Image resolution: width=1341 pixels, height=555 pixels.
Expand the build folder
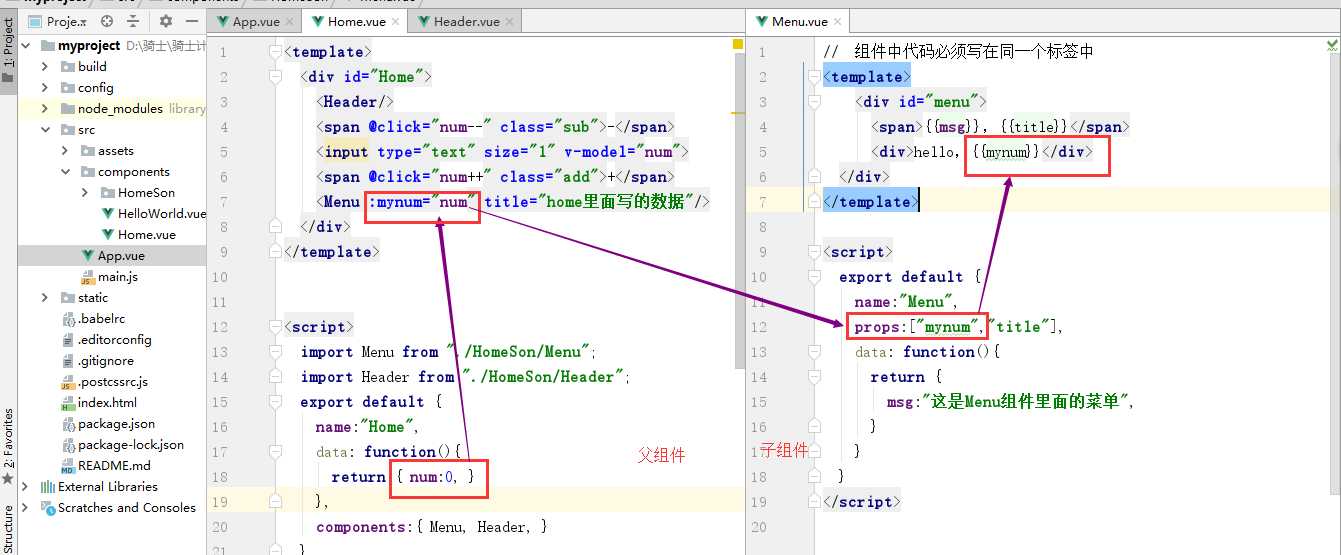[x=45, y=67]
